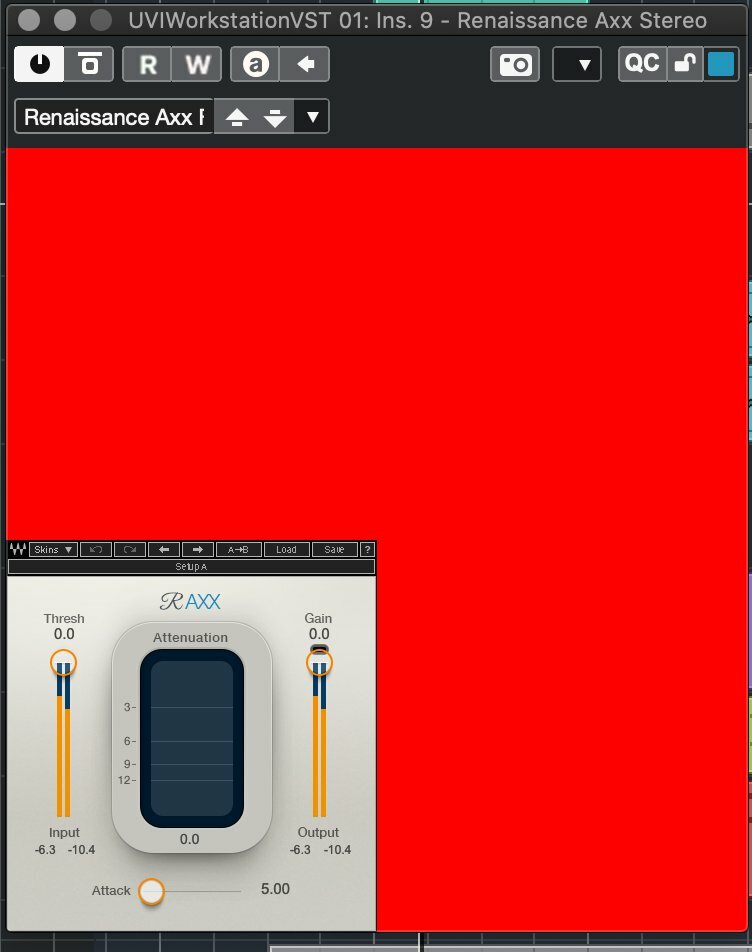
Task: Enable Write automation with W button
Action: coord(197,64)
